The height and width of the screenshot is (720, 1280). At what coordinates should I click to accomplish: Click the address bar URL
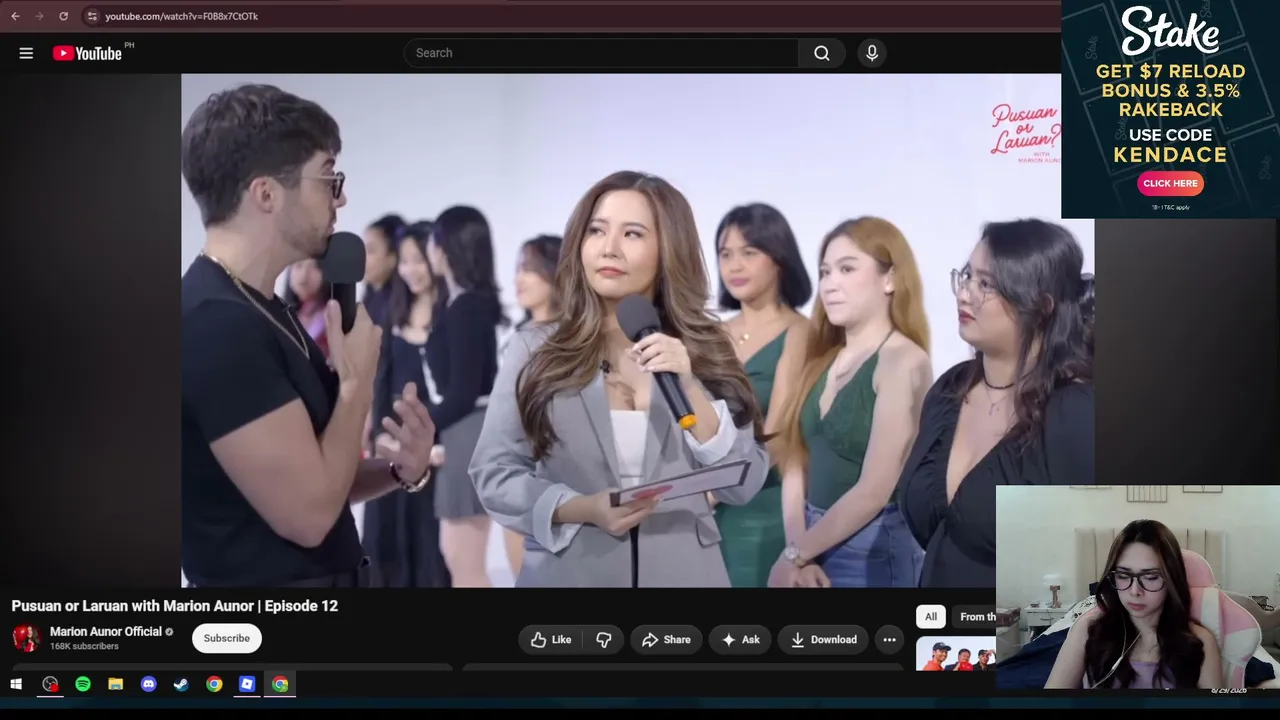tap(182, 16)
